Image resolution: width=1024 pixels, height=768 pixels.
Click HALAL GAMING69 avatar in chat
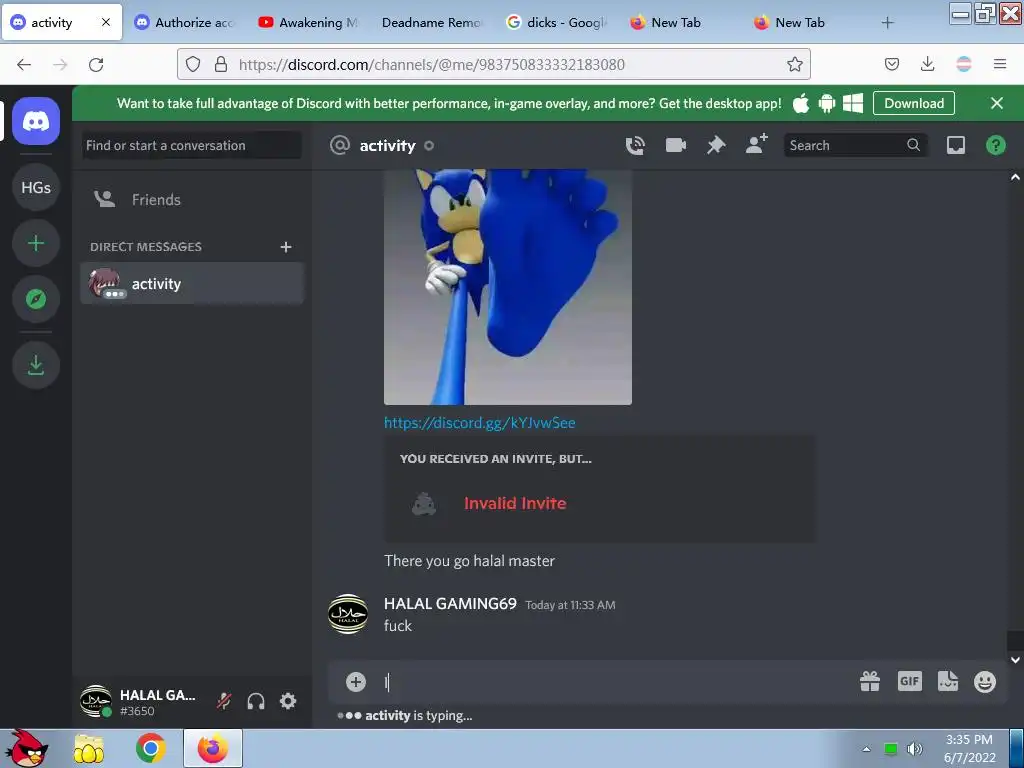pyautogui.click(x=347, y=614)
